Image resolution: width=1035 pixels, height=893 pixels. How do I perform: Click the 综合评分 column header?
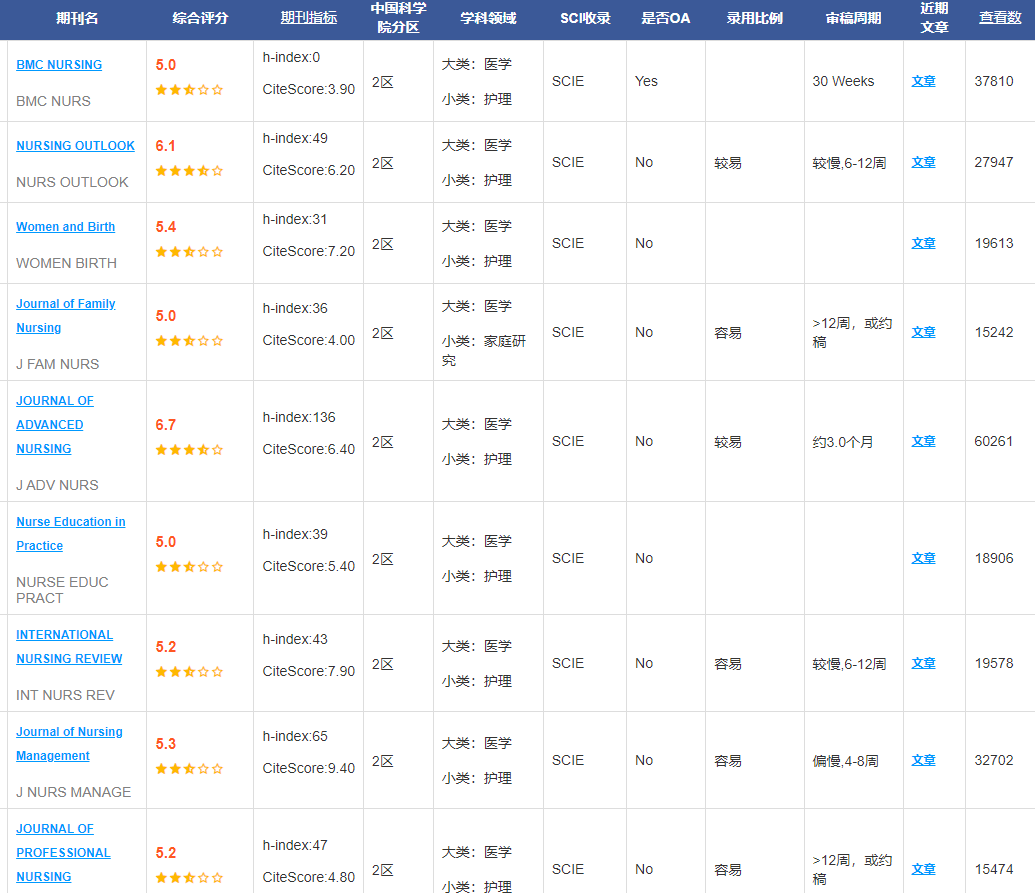[200, 18]
